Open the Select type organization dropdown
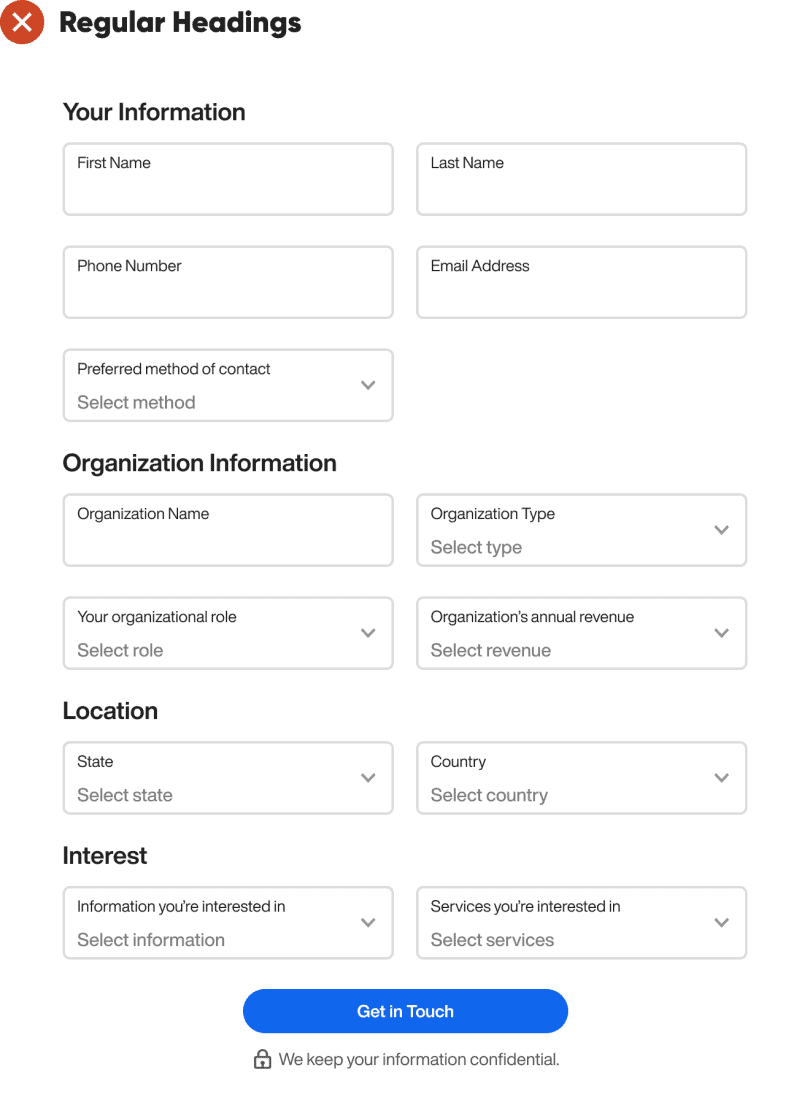The width and height of the screenshot is (810, 1097). click(x=581, y=530)
